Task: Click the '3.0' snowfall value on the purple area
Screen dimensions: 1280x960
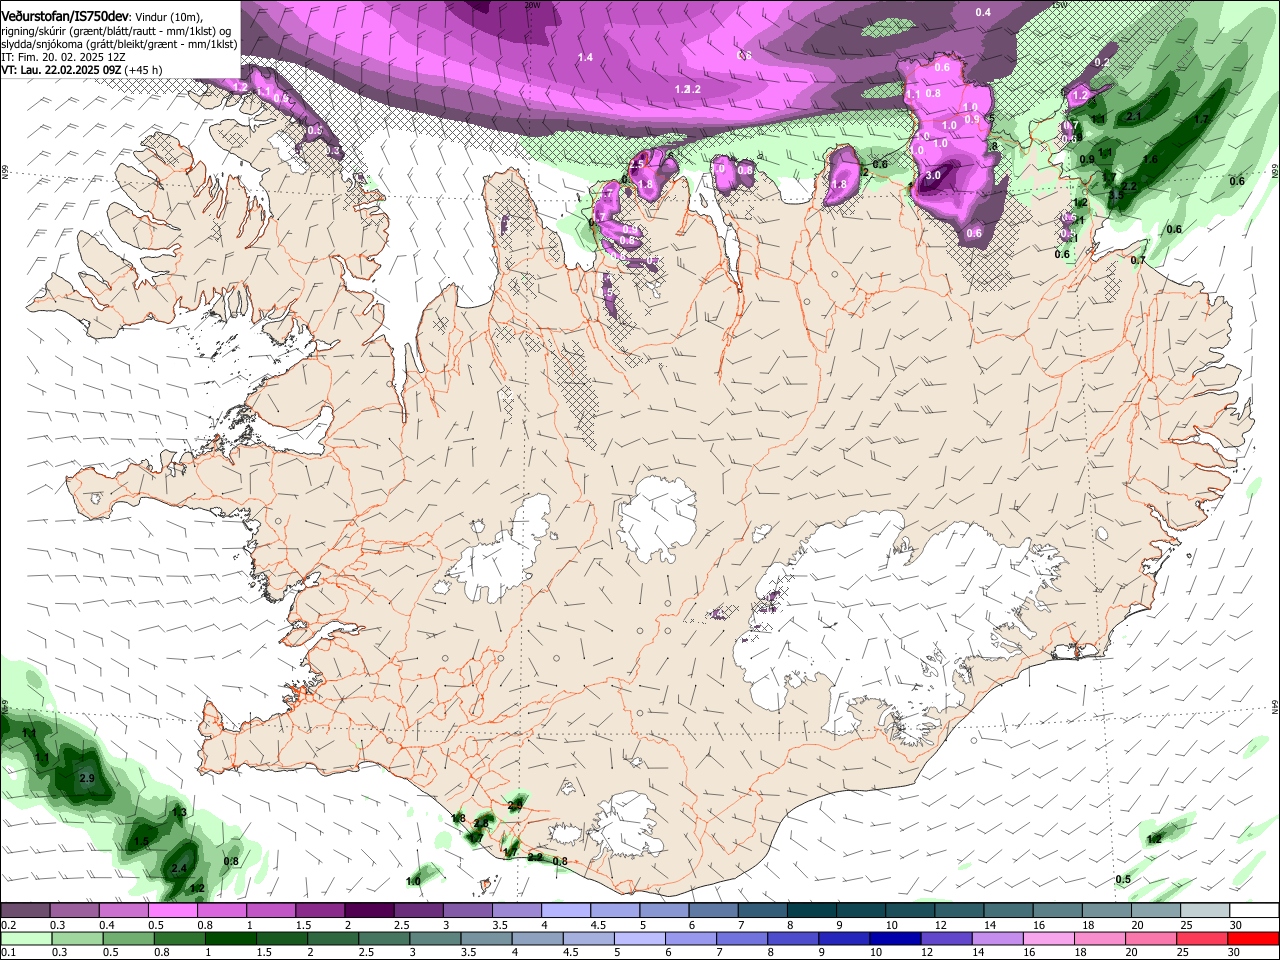Action: tap(933, 176)
